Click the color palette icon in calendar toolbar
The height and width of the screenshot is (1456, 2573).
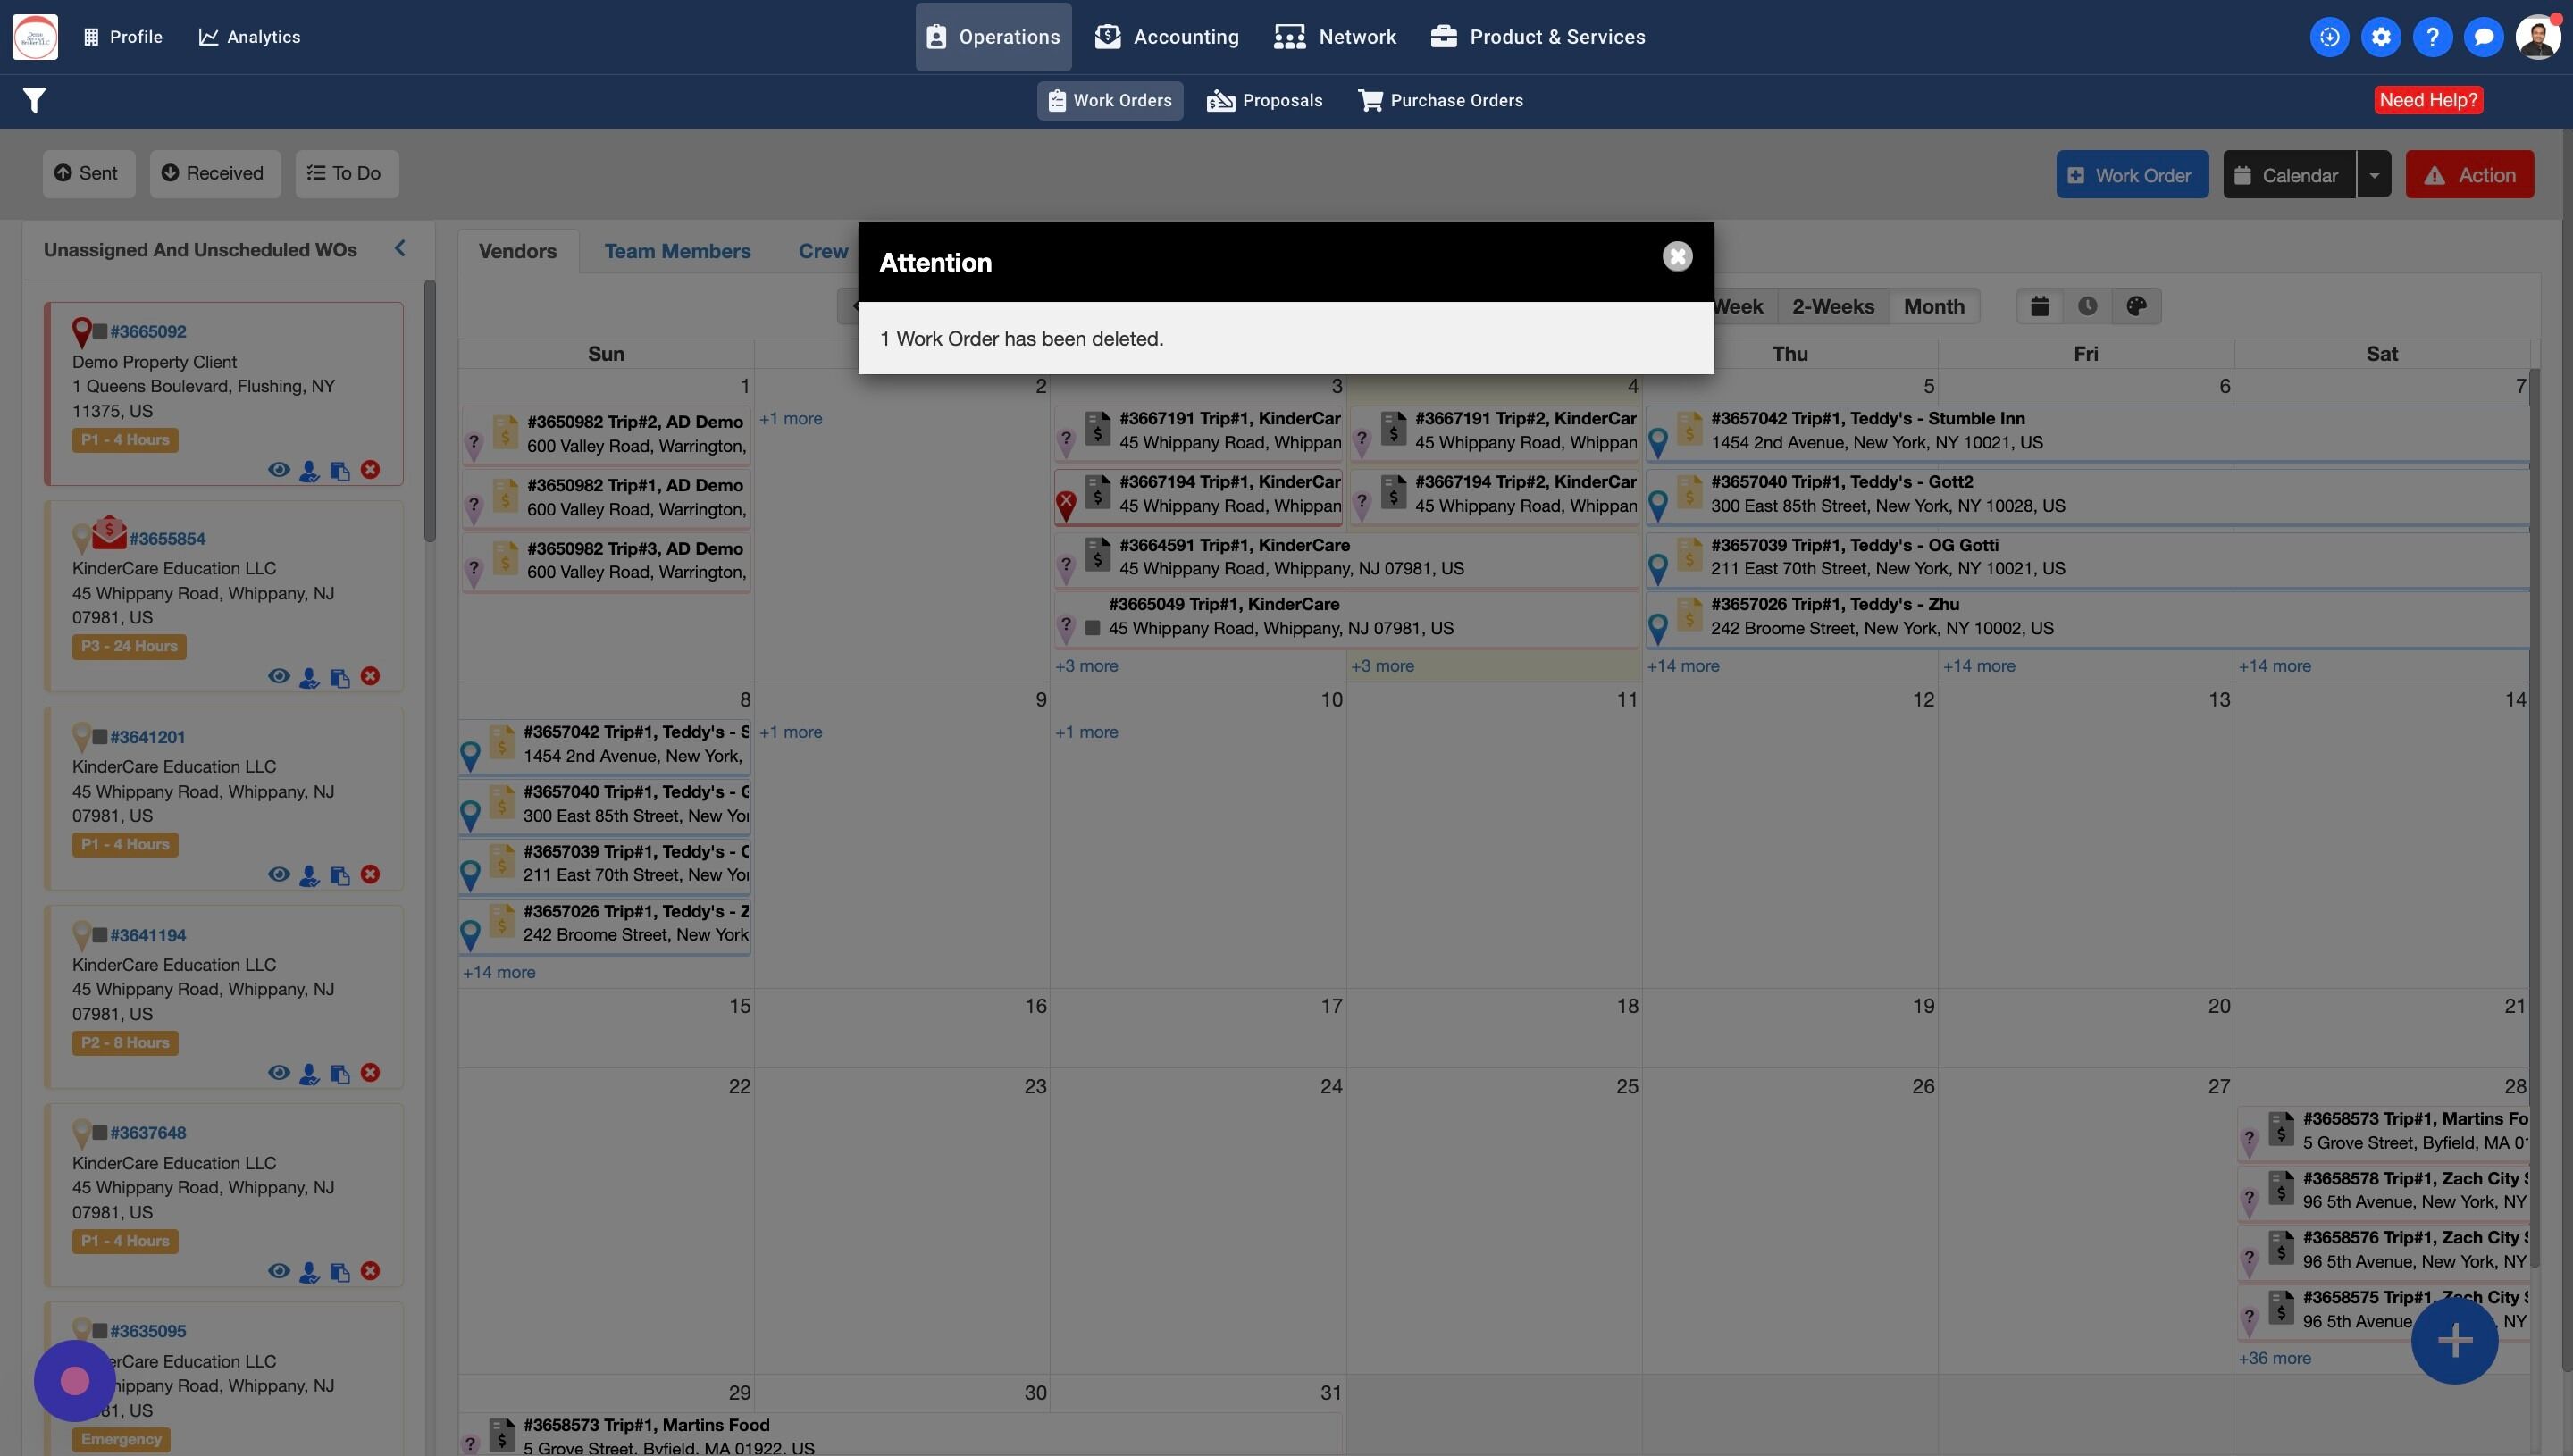[2136, 306]
